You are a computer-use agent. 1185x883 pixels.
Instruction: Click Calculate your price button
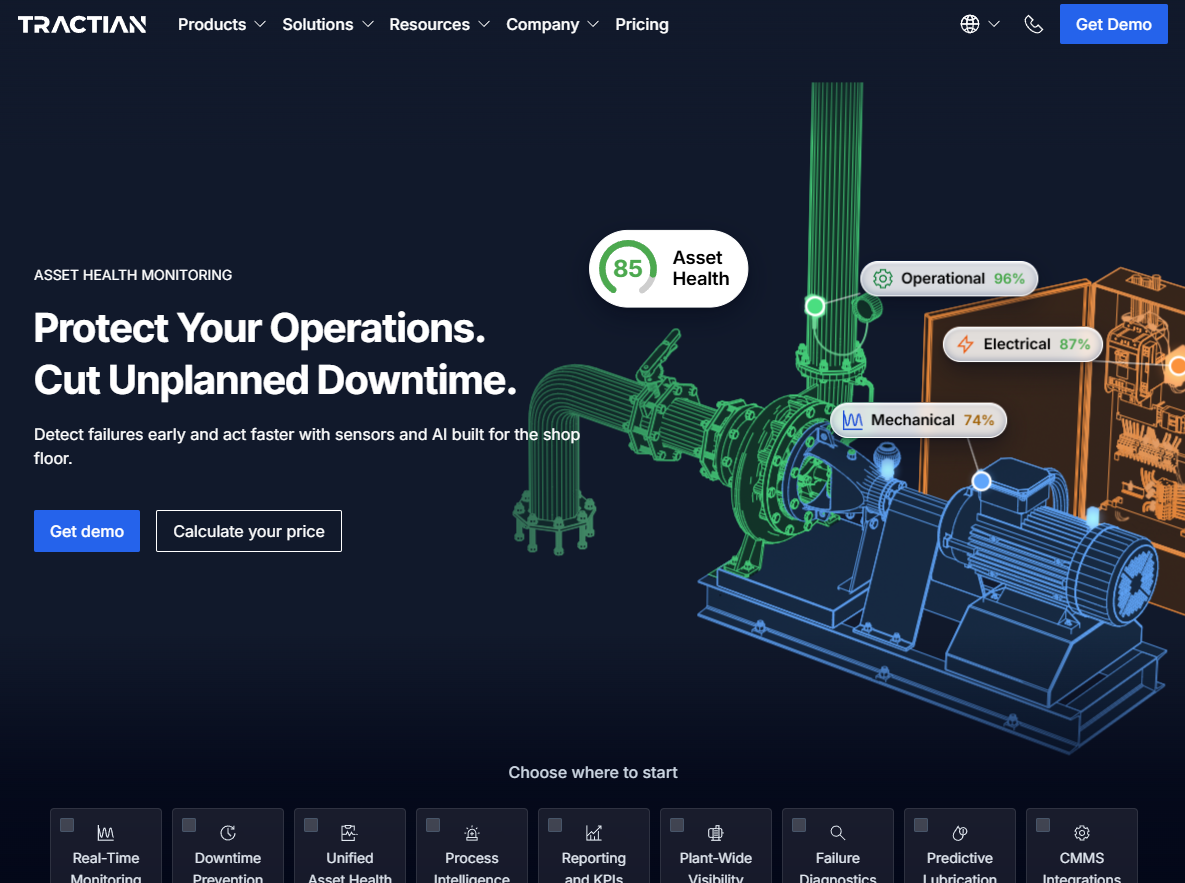249,531
